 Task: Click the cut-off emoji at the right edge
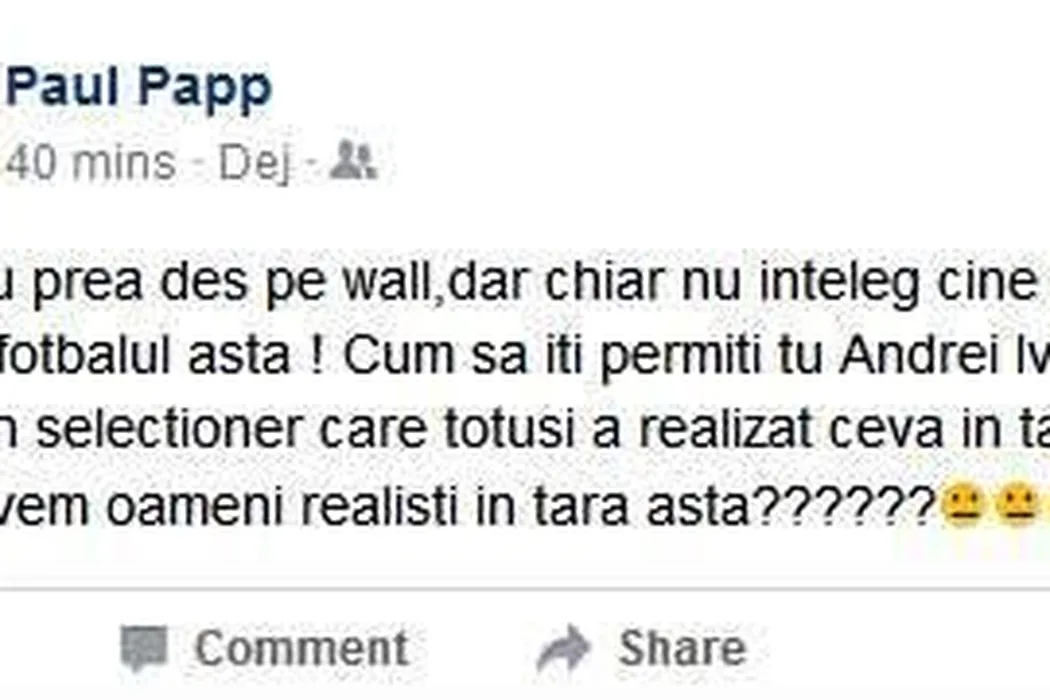click(1046, 505)
